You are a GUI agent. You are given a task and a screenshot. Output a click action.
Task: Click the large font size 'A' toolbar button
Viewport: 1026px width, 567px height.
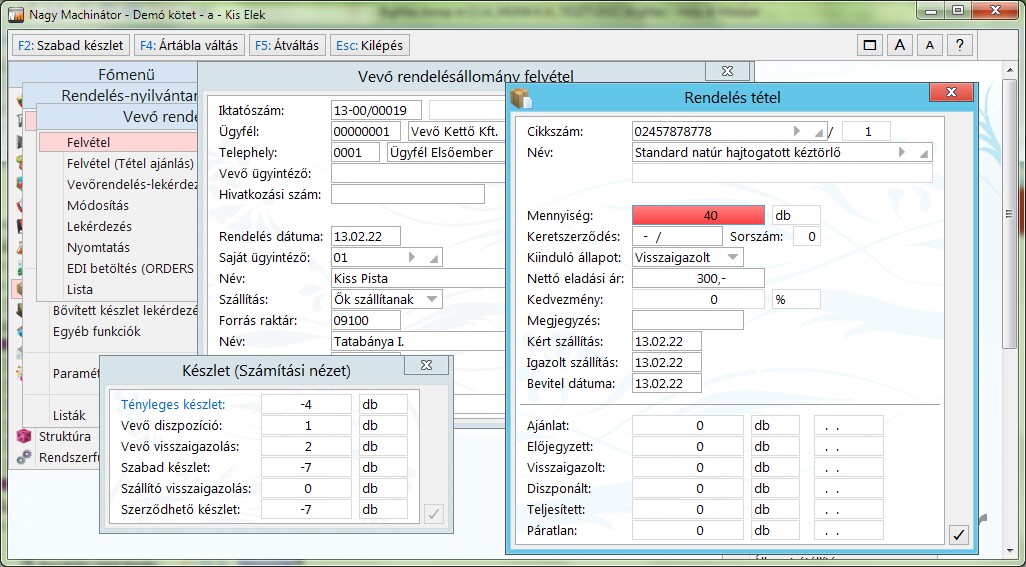click(900, 45)
